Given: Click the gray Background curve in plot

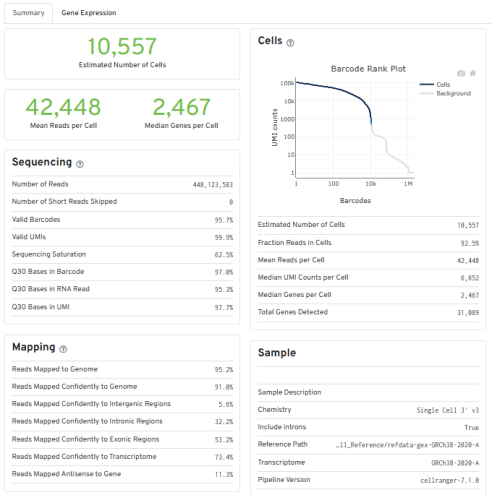Looking at the screenshot, I should 390,150.
